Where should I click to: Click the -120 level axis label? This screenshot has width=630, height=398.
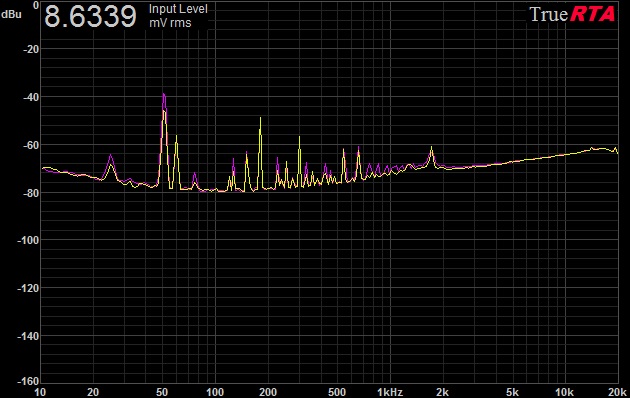[28, 288]
